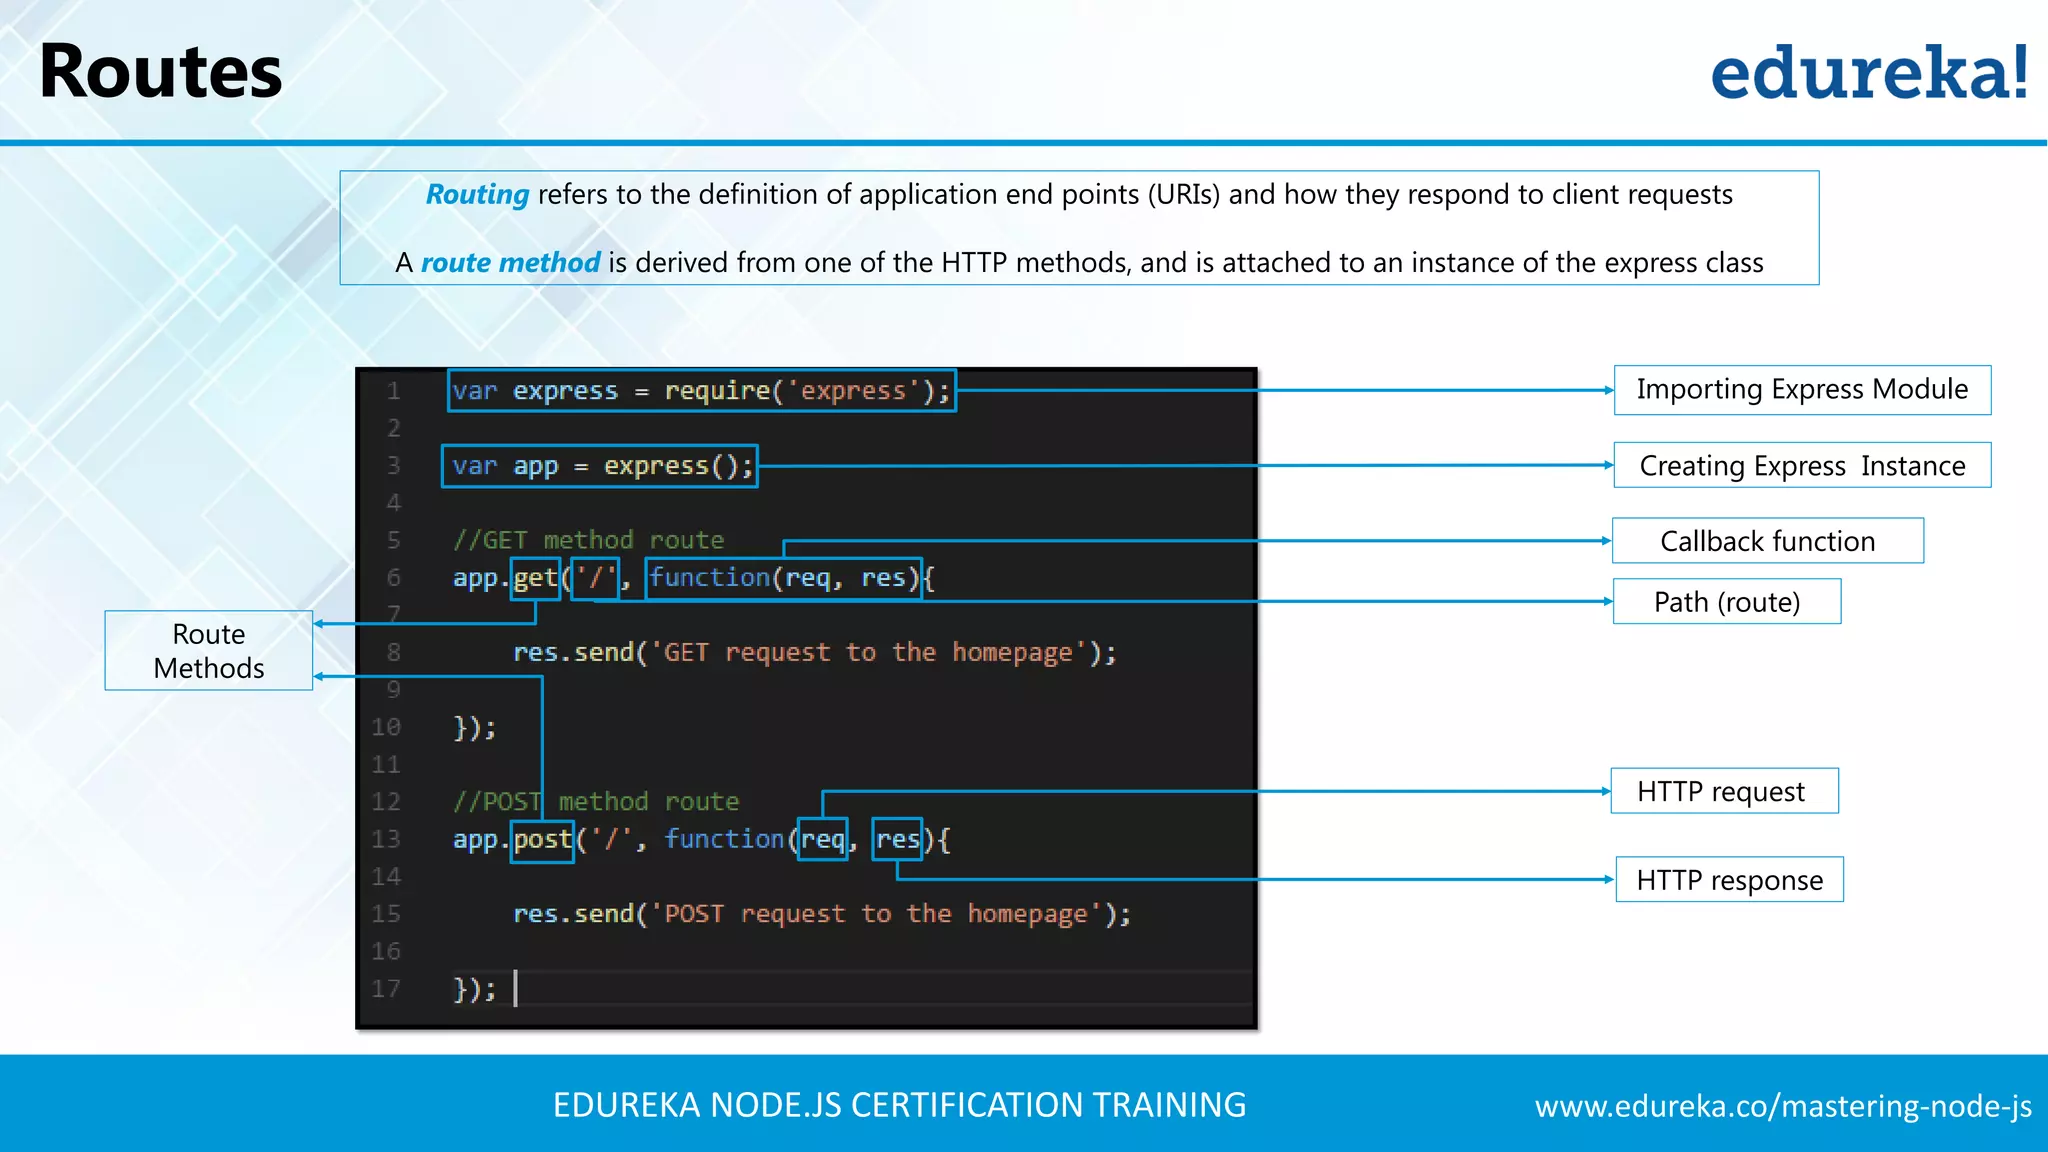This screenshot has width=2048, height=1152.
Task: Click the res parameter on line 13
Action: coord(897,840)
